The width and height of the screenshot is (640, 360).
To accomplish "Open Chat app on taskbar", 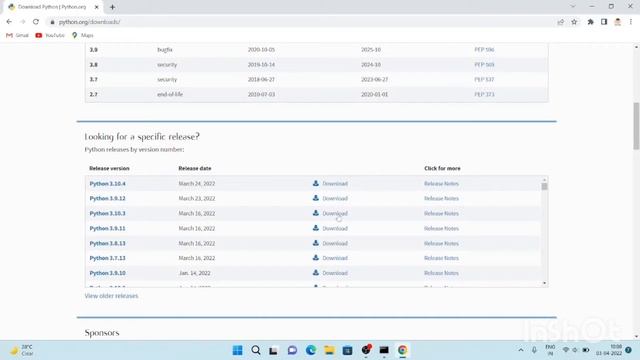I will (292, 350).
